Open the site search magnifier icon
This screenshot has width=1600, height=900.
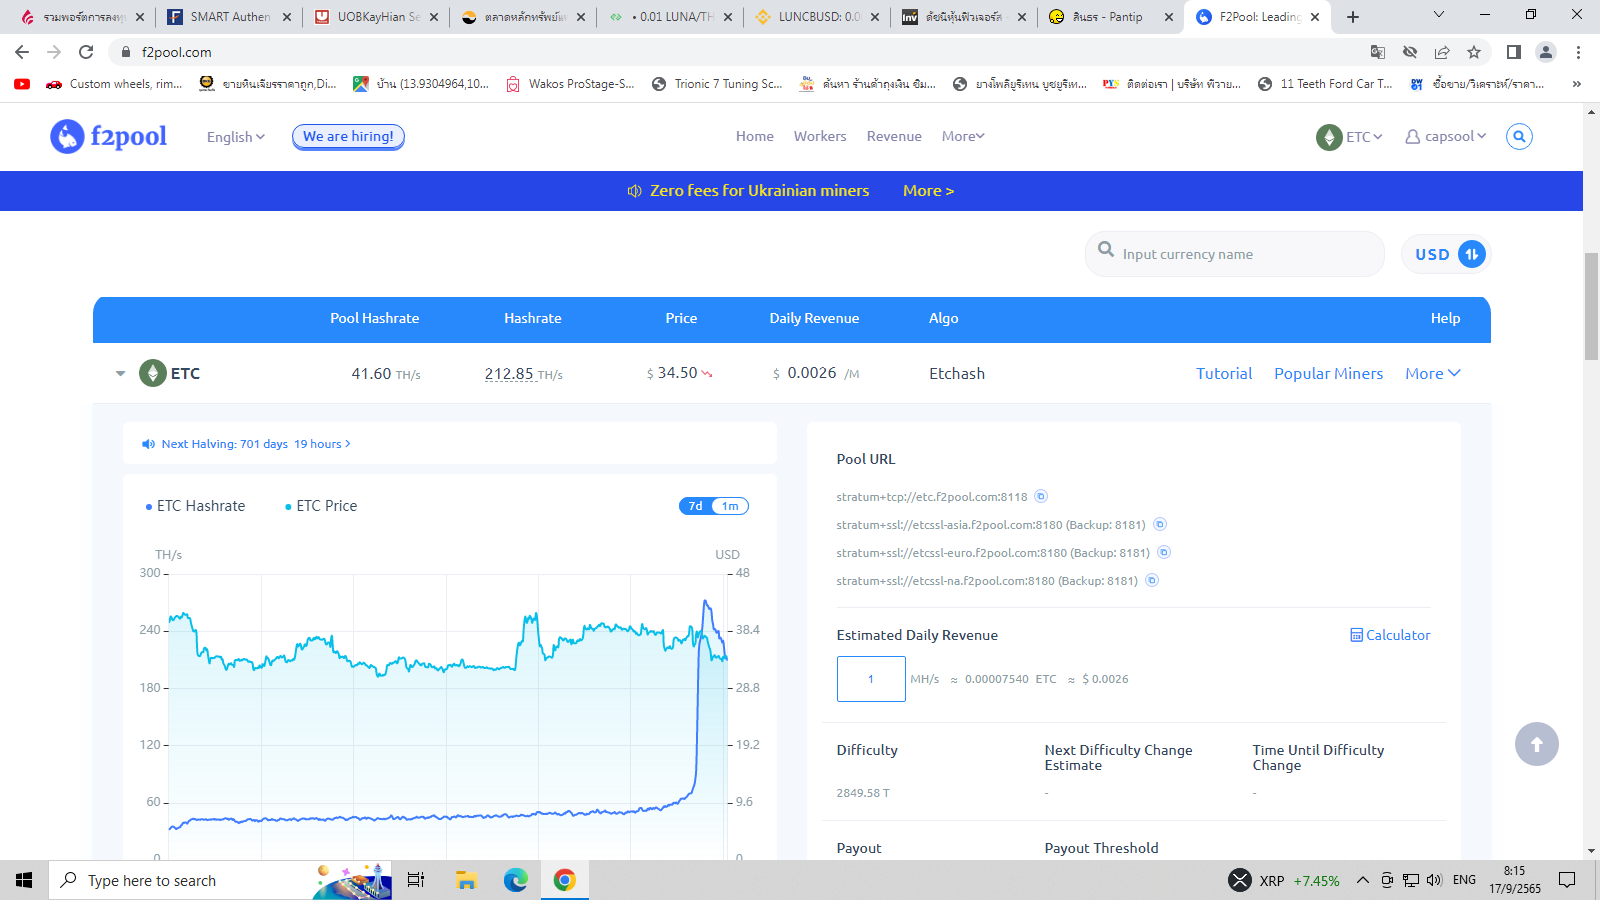coord(1519,136)
